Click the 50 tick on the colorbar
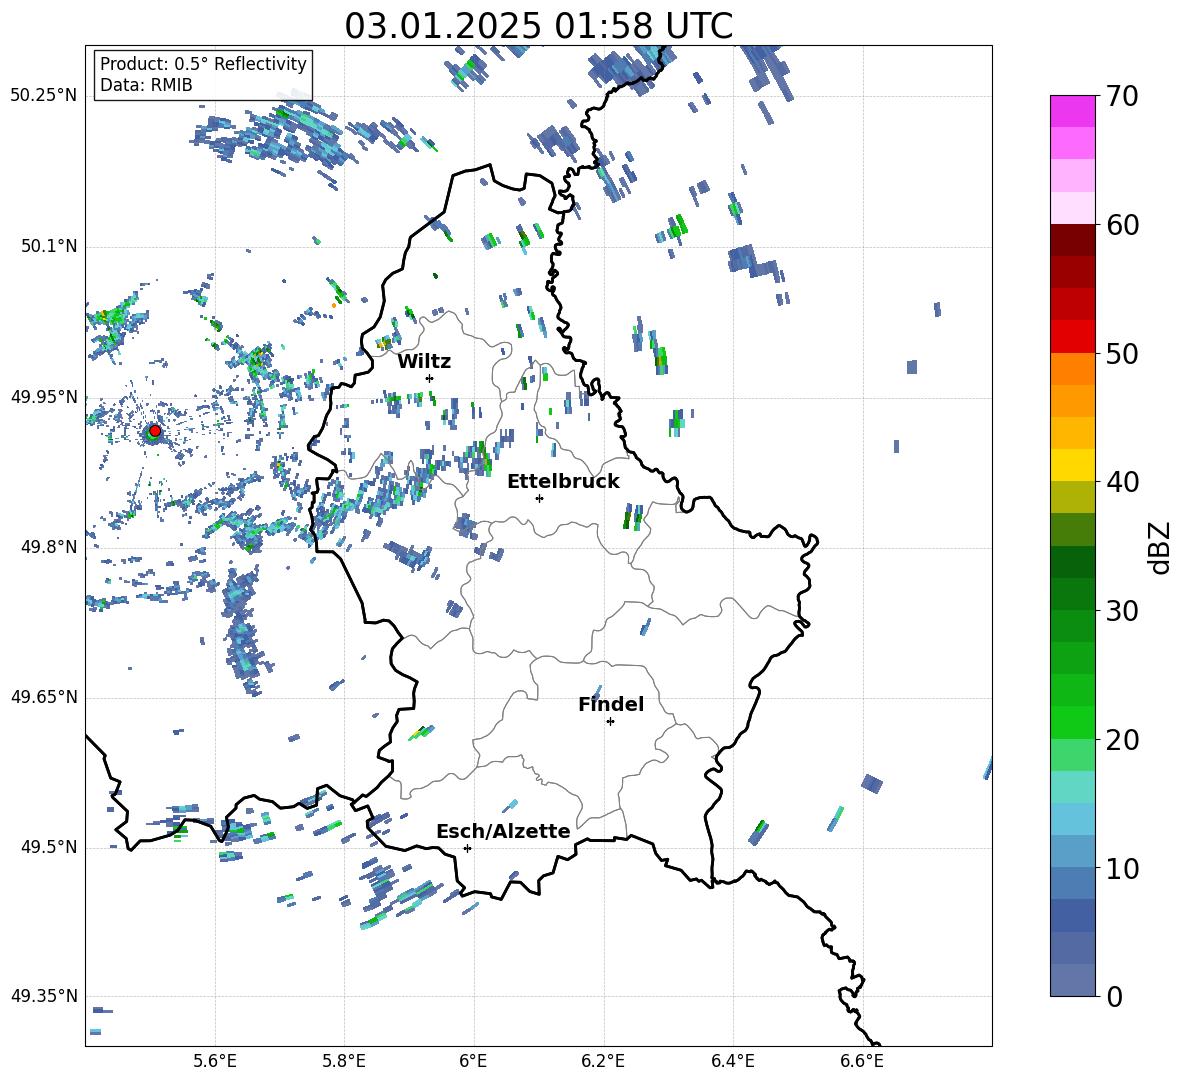The height and width of the screenshot is (1081, 1184). point(1122,353)
